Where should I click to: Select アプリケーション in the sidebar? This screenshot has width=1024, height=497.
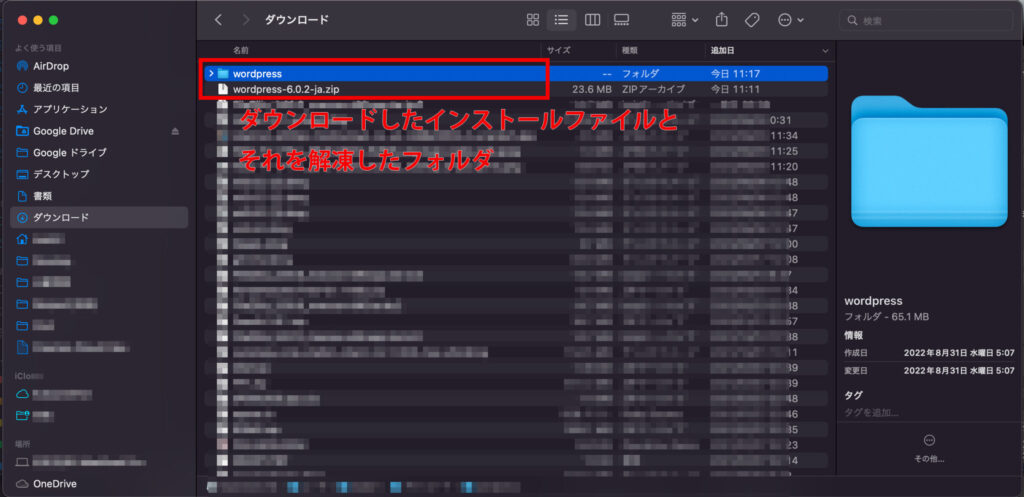70,109
